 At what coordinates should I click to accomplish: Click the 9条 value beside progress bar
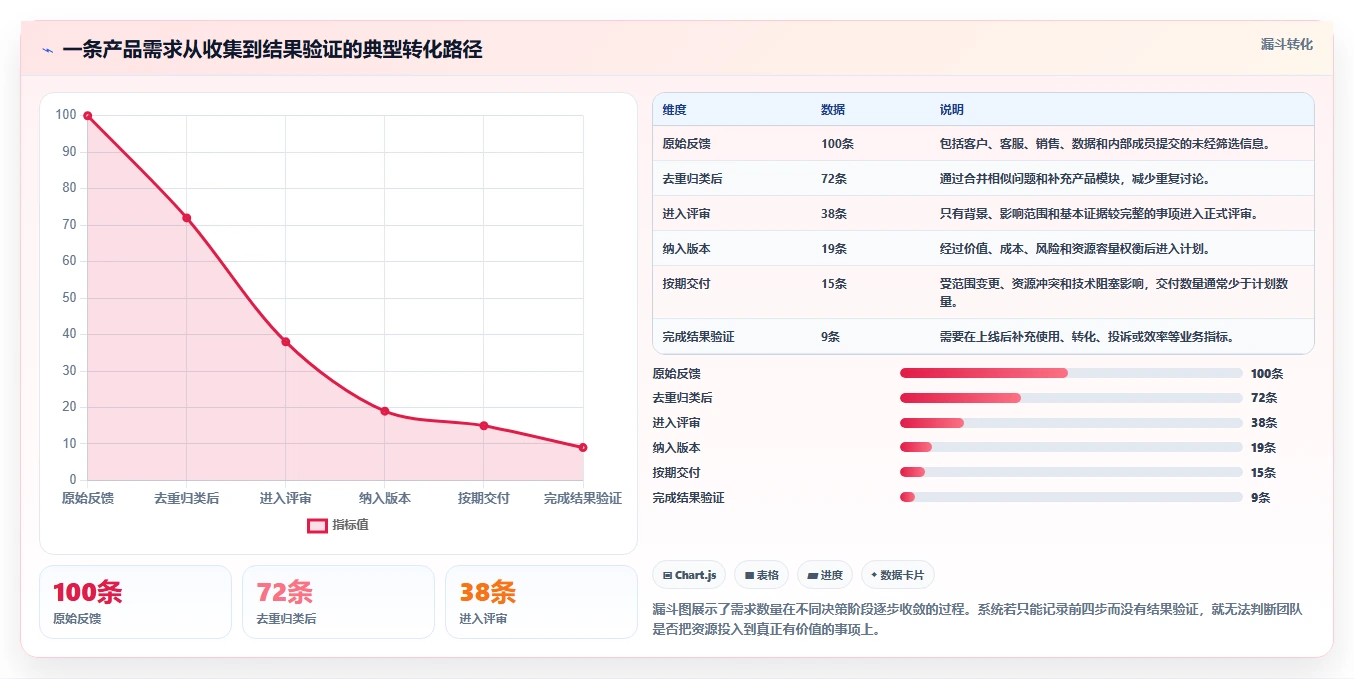[x=1260, y=497]
